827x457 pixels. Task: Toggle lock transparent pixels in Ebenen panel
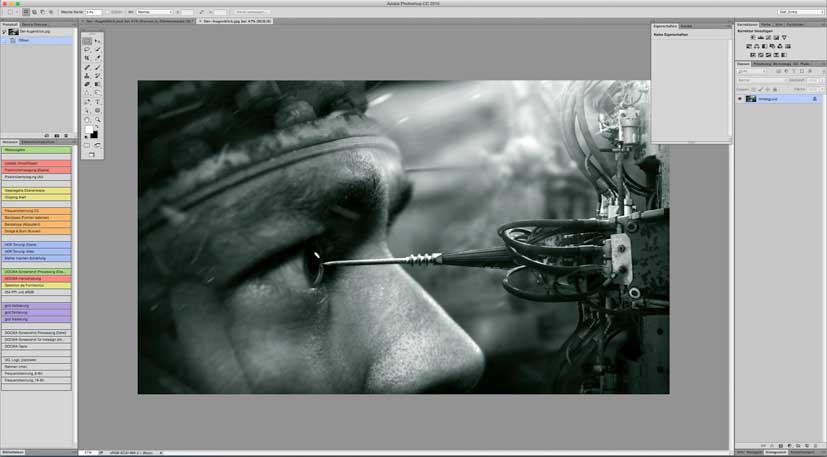(754, 89)
